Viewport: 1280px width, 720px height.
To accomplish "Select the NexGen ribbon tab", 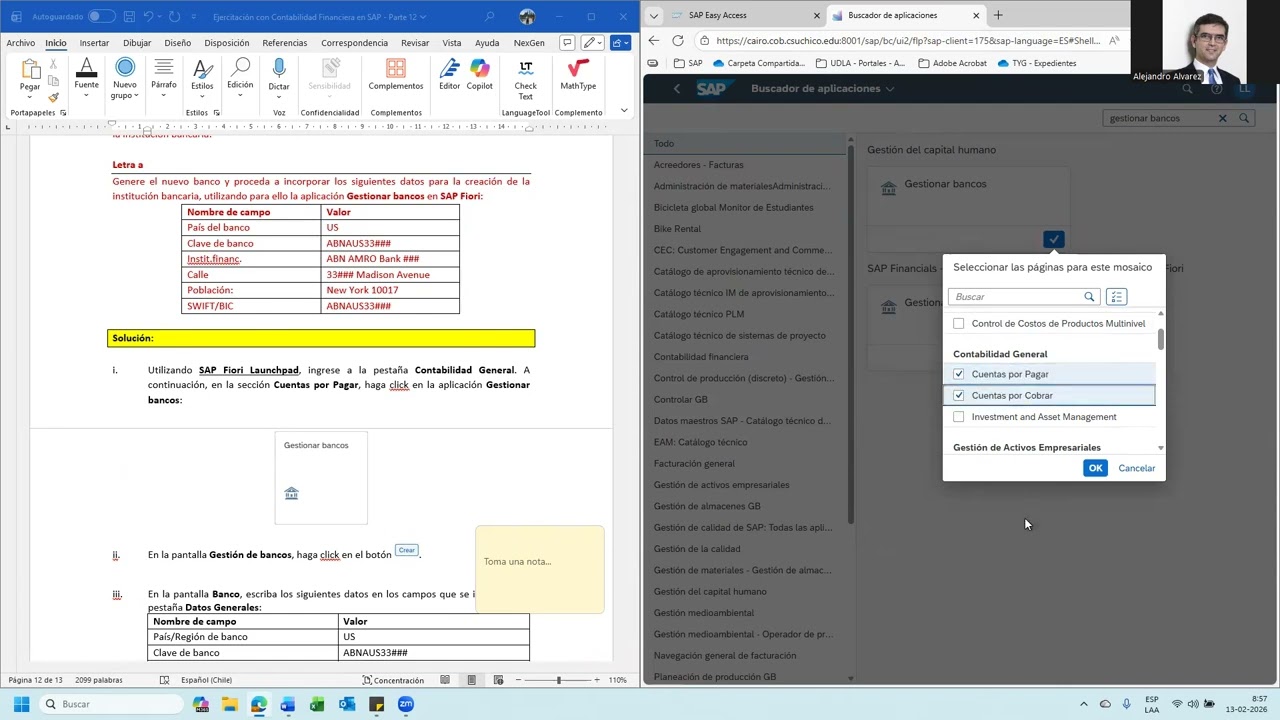I will (529, 43).
